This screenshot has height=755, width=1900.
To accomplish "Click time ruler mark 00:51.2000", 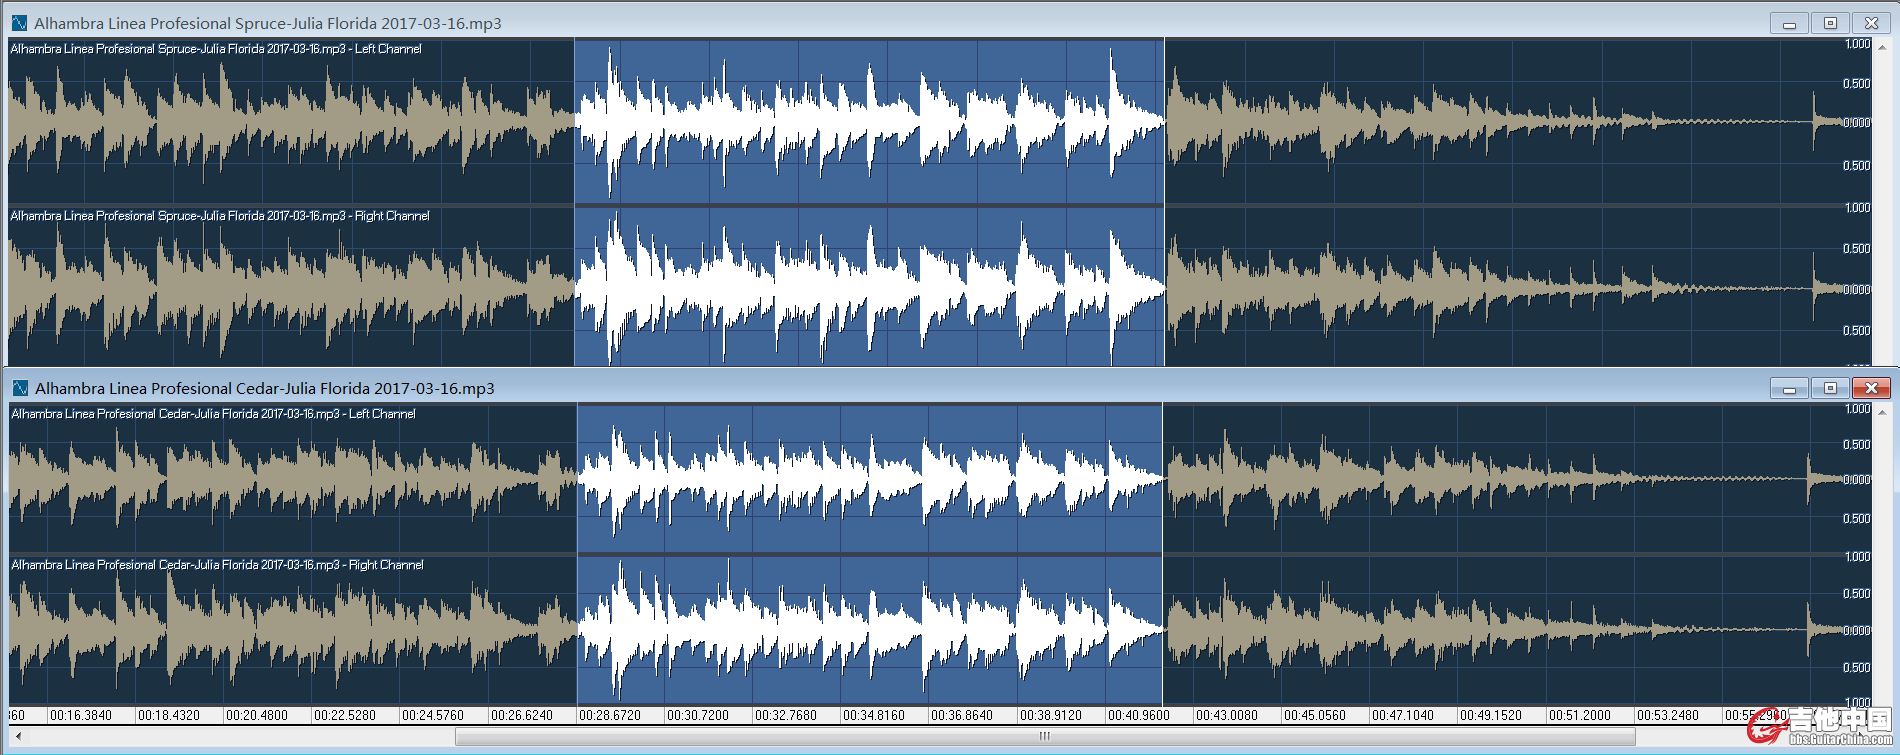I will point(1580,716).
